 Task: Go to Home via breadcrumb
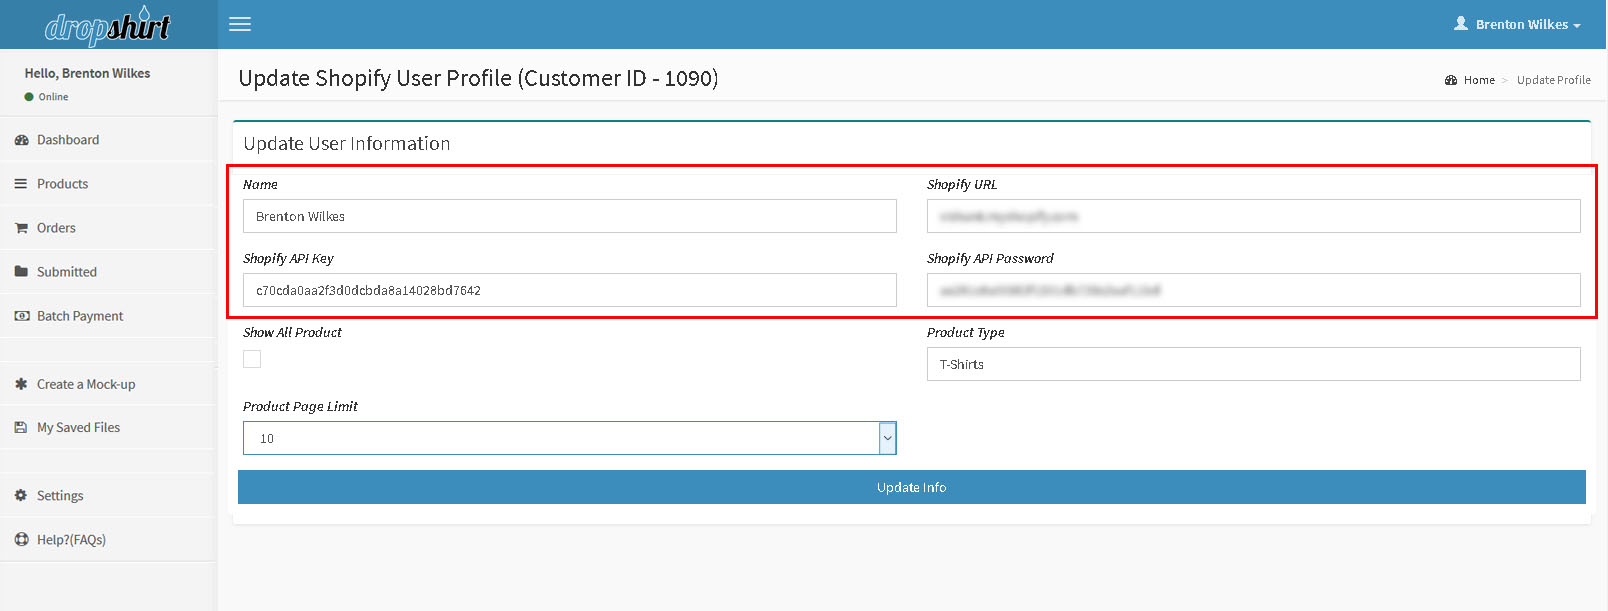(x=1479, y=80)
